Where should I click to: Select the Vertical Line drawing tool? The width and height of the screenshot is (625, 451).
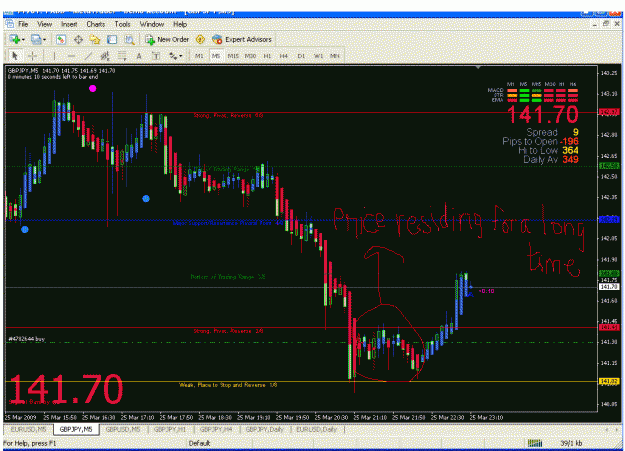point(54,56)
